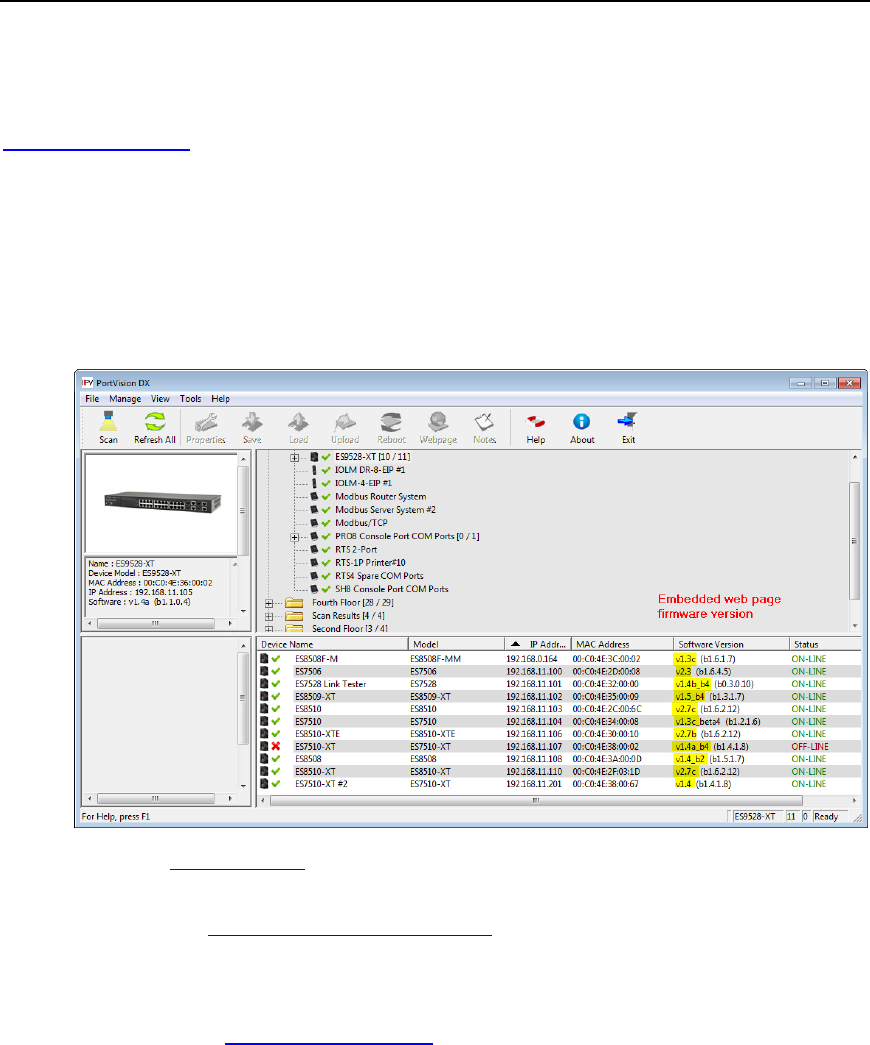870x1045 pixels.
Task: Open the Tools menu
Action: (x=190, y=399)
